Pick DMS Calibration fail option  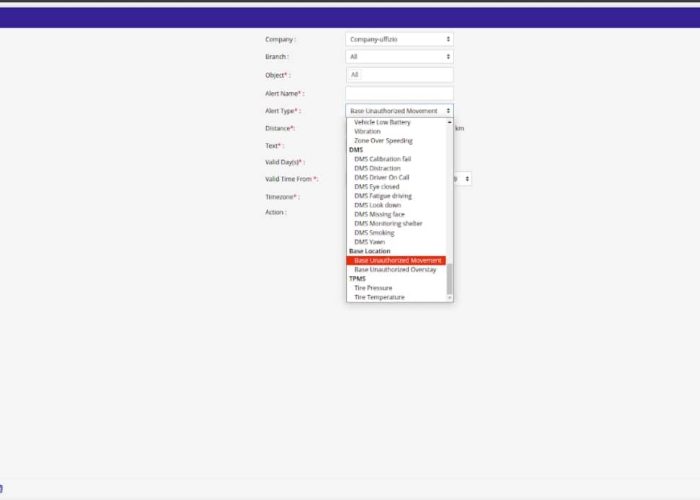[x=382, y=159]
